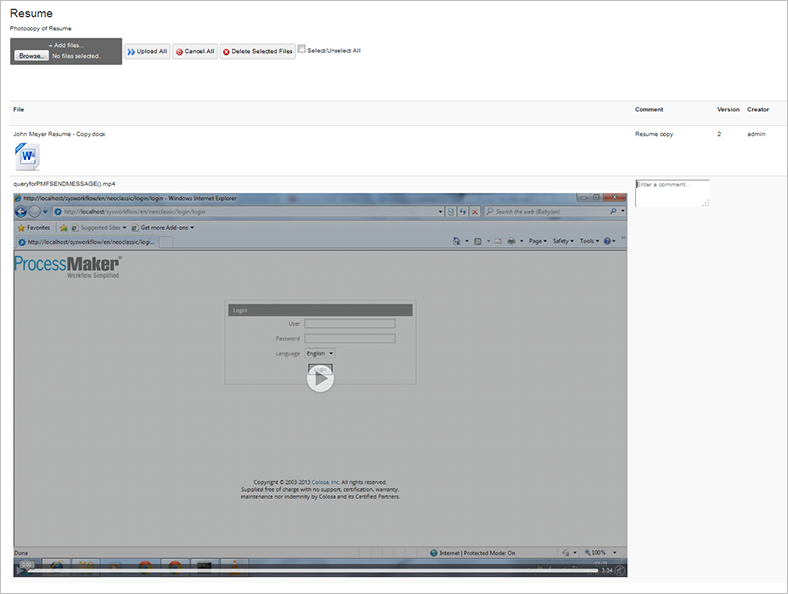788x594 pixels.
Task: Click the blue help icon in IE command bar
Action: (607, 241)
